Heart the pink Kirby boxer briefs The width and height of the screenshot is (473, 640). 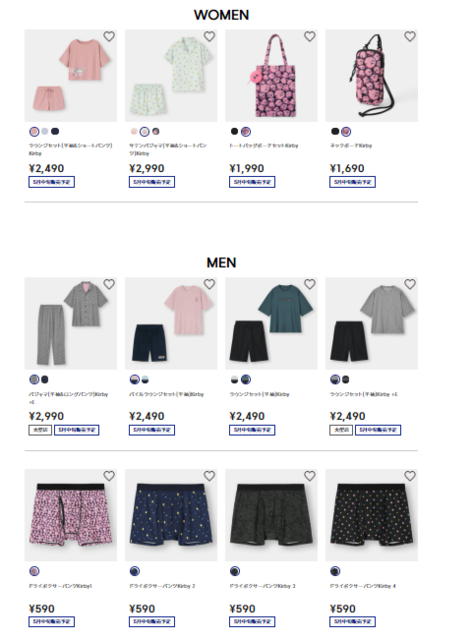[x=109, y=476]
